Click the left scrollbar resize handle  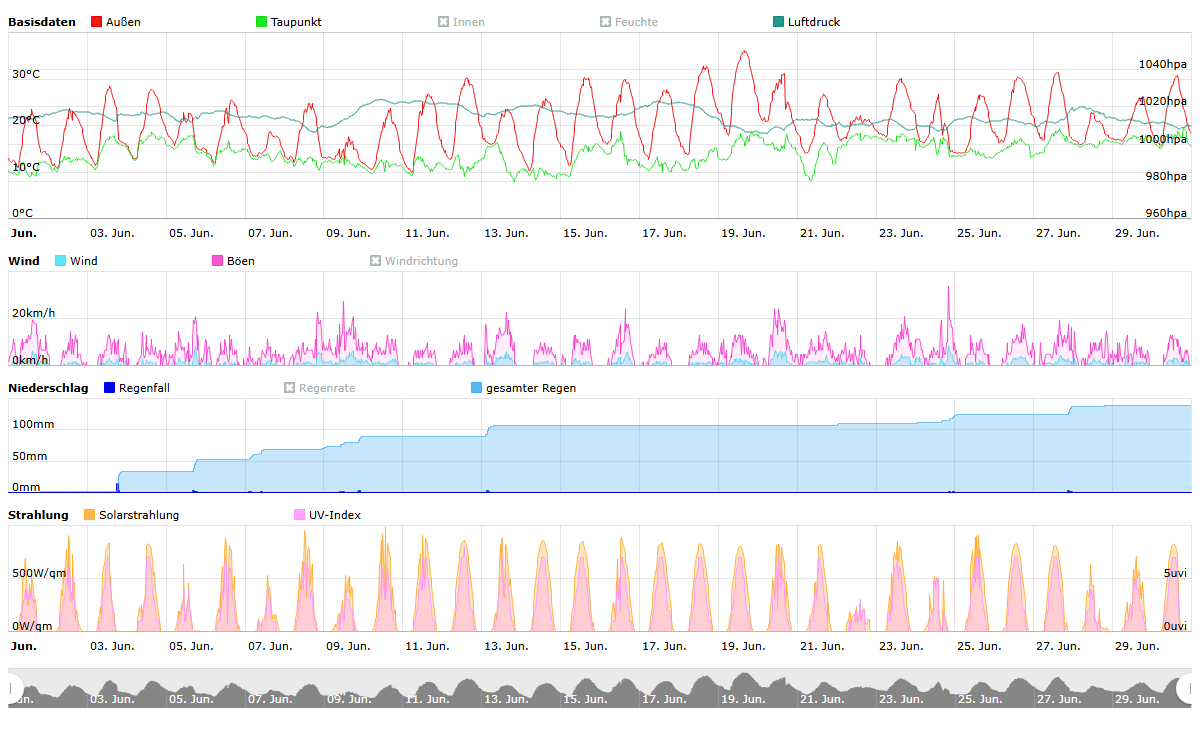(14, 688)
